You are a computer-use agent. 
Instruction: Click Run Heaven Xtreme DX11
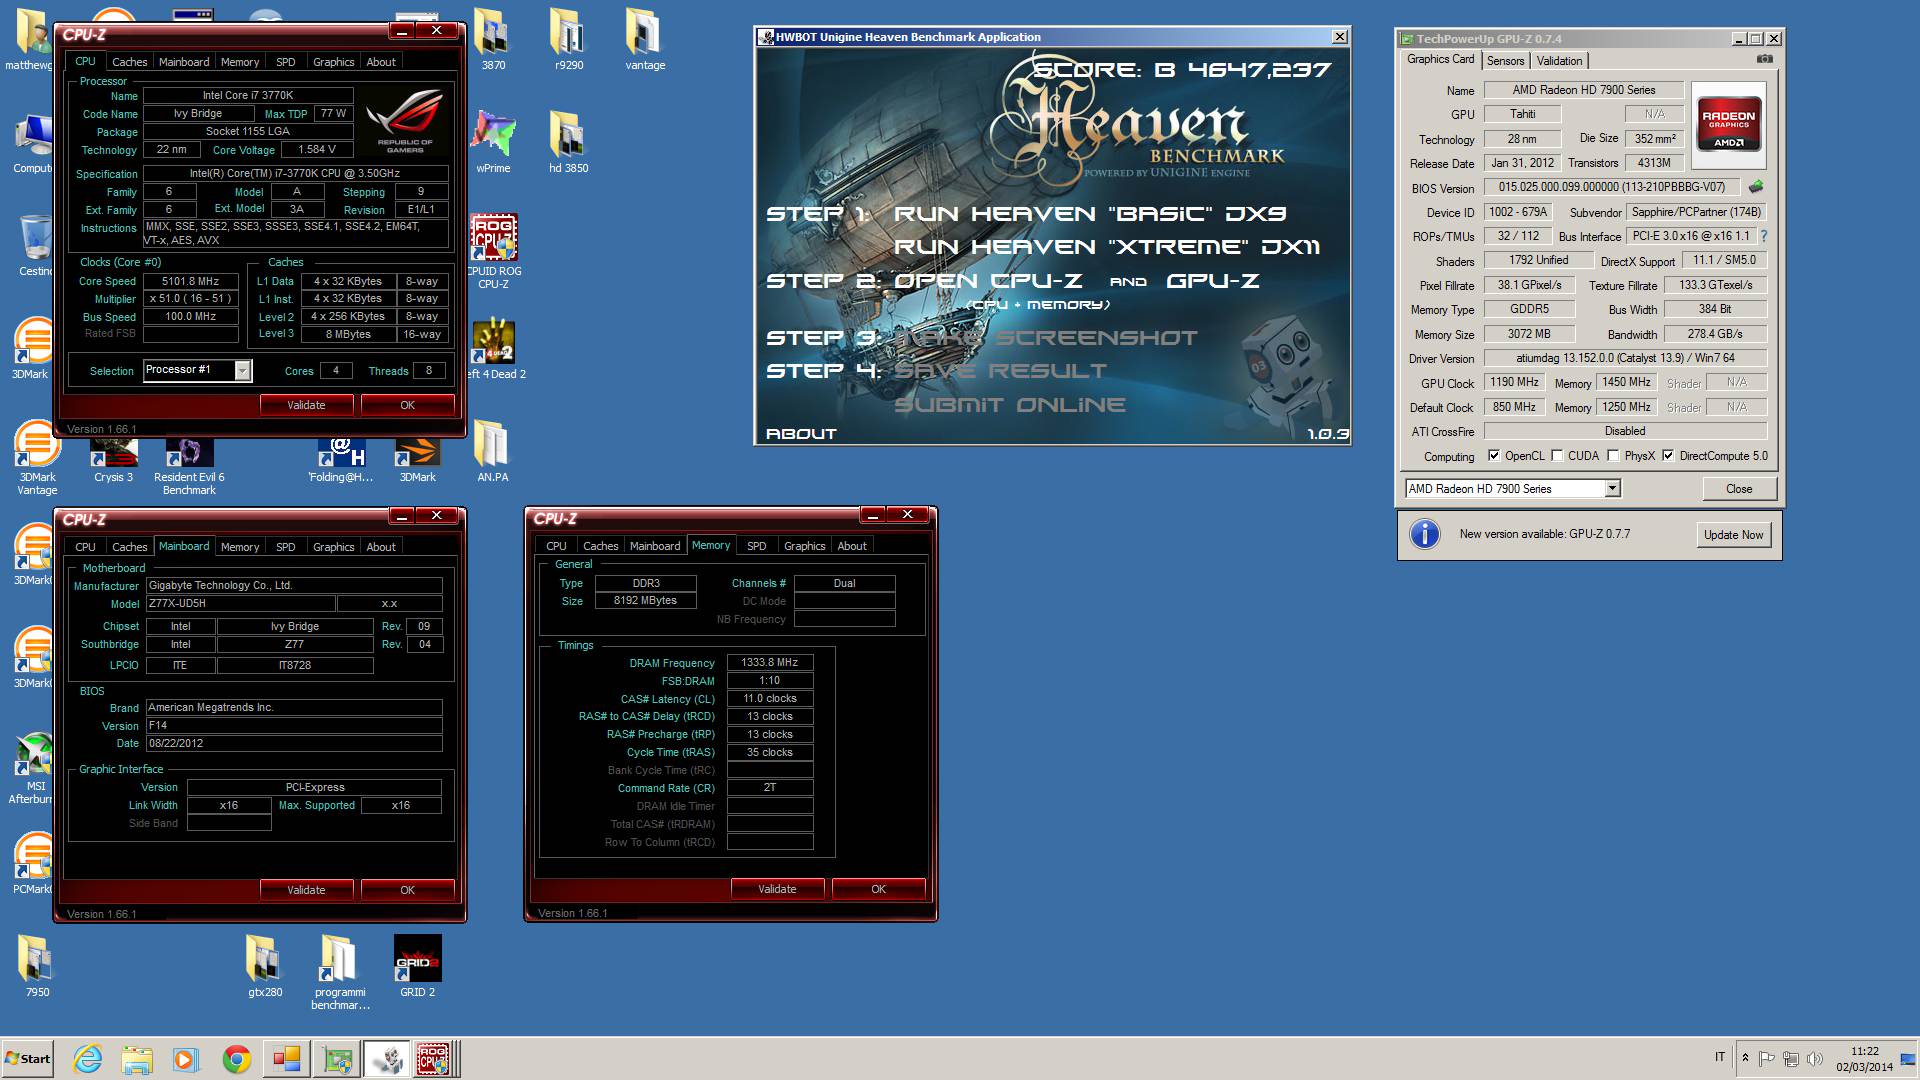[x=1107, y=247]
